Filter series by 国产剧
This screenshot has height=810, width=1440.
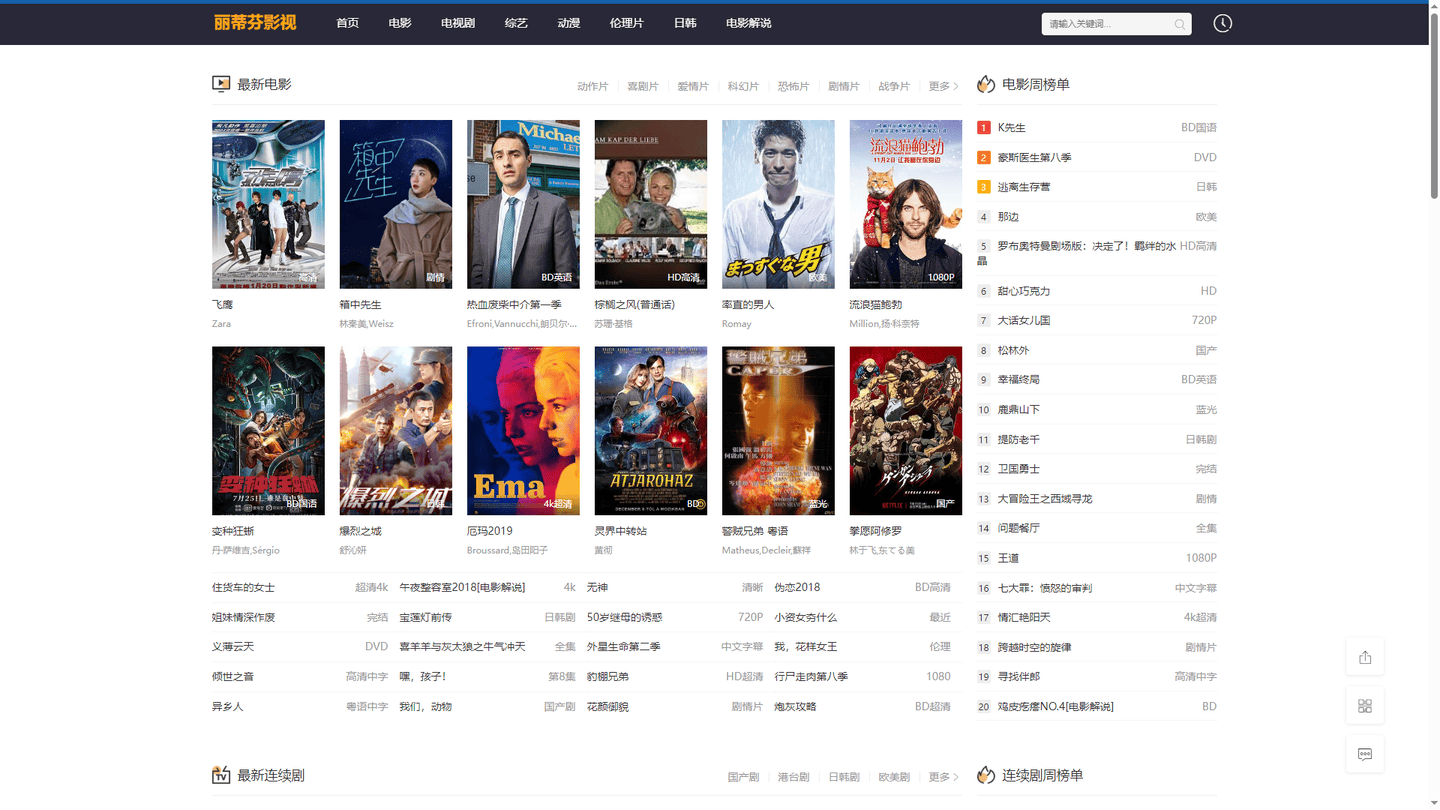coord(743,777)
